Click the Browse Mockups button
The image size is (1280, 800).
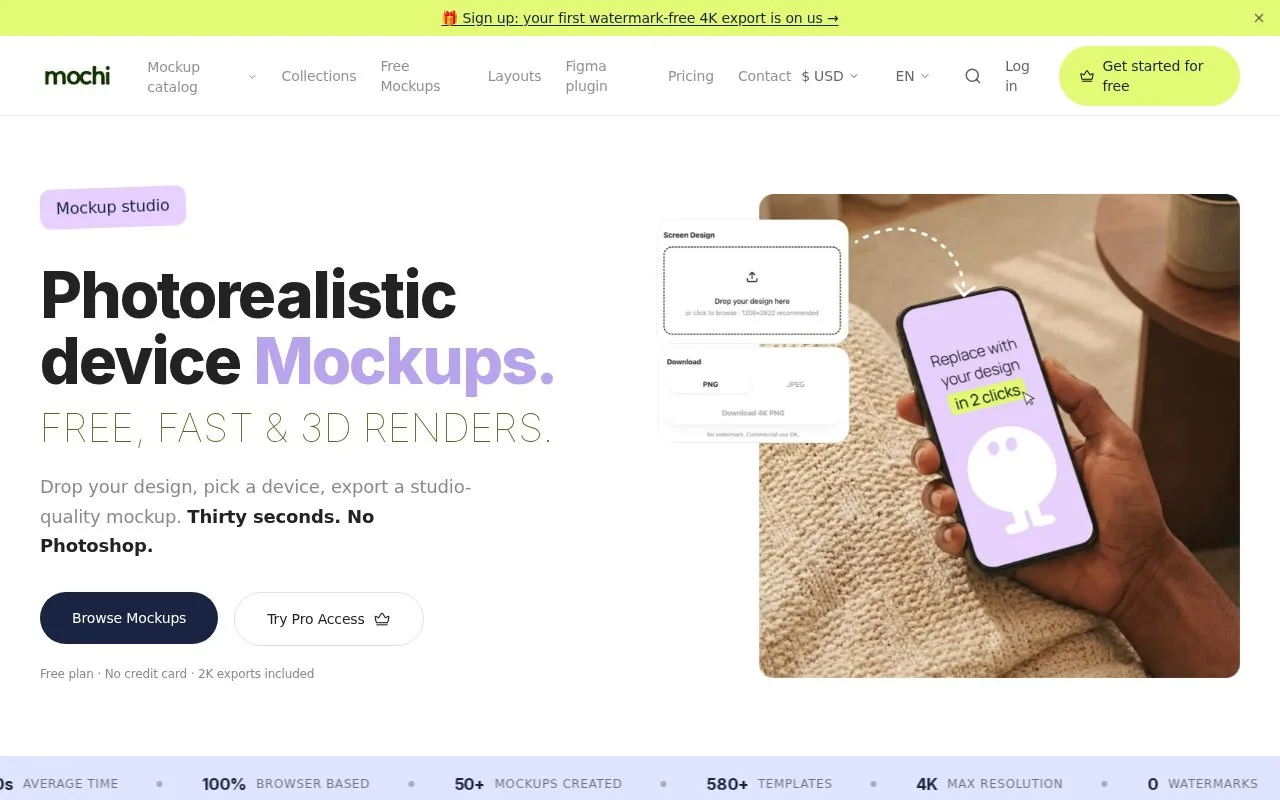[129, 618]
